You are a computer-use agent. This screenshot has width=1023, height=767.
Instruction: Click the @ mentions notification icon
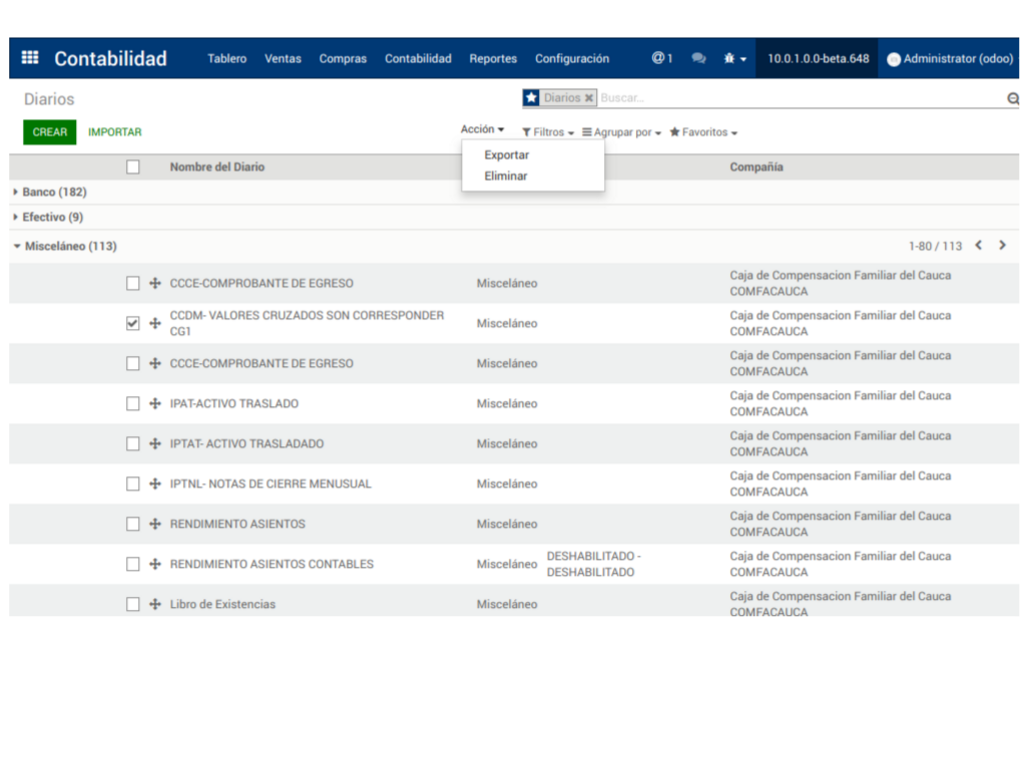point(661,58)
